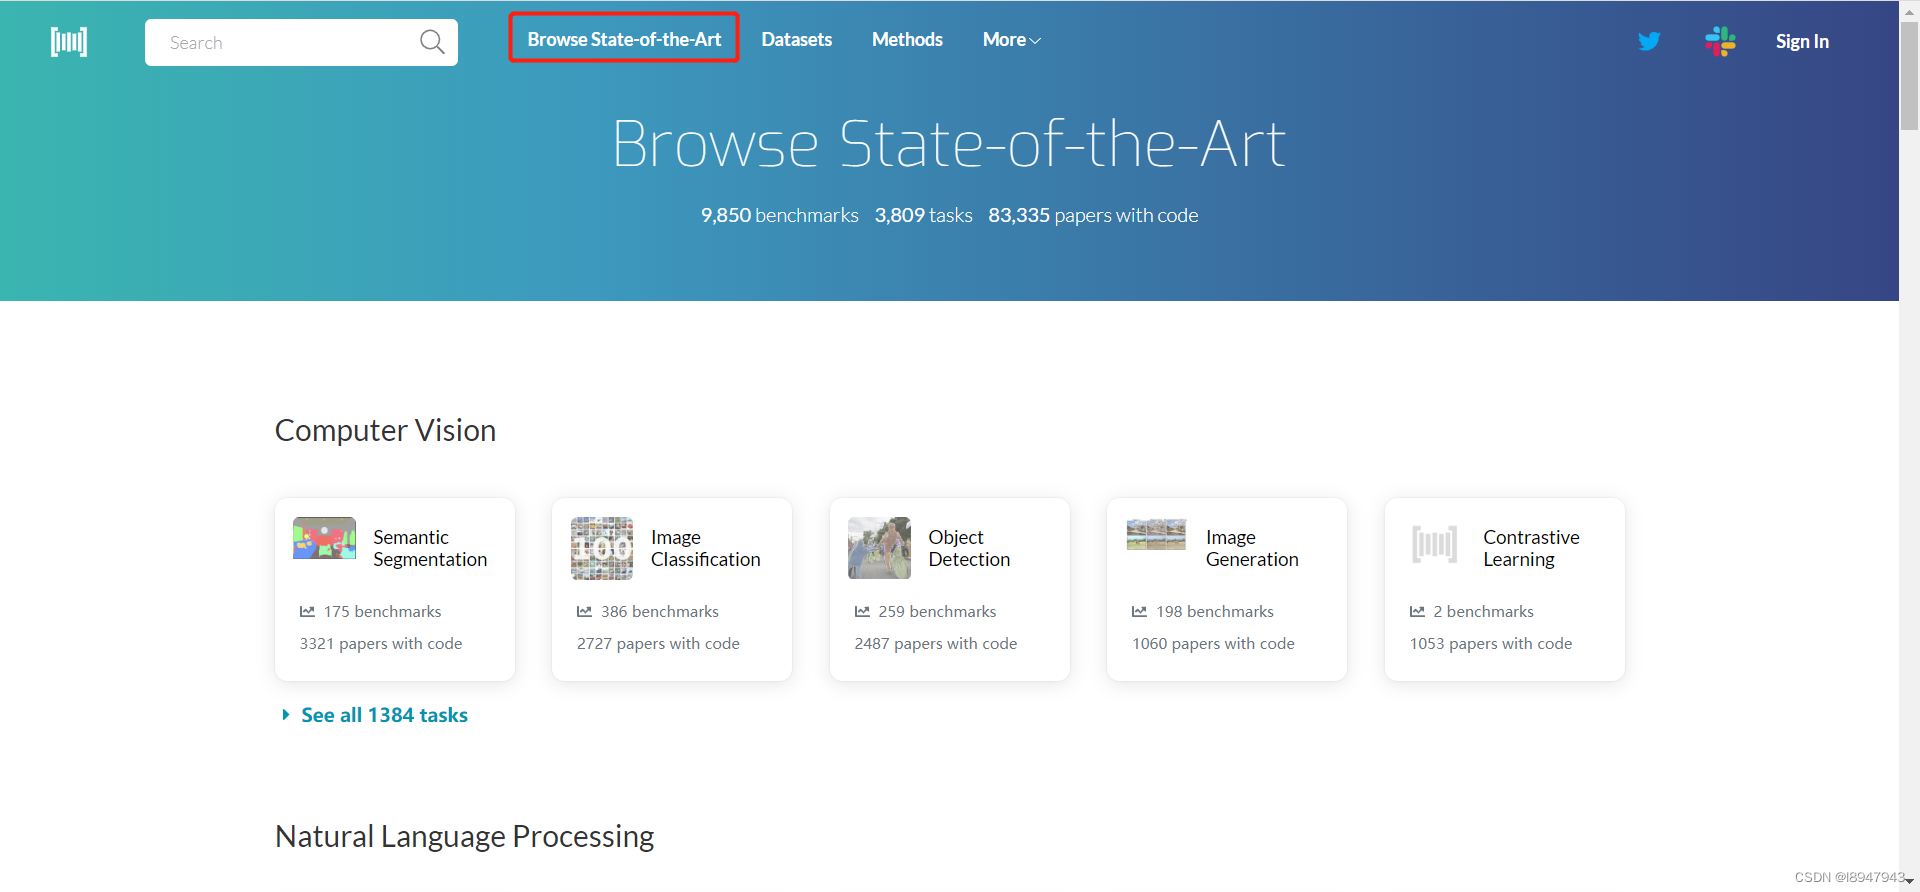The width and height of the screenshot is (1920, 892).
Task: Open the Object Detection task title
Action: tap(969, 548)
